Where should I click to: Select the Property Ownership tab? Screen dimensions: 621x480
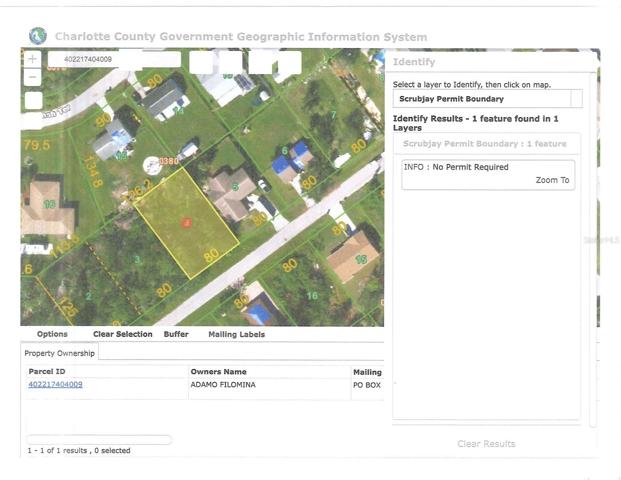tap(59, 353)
